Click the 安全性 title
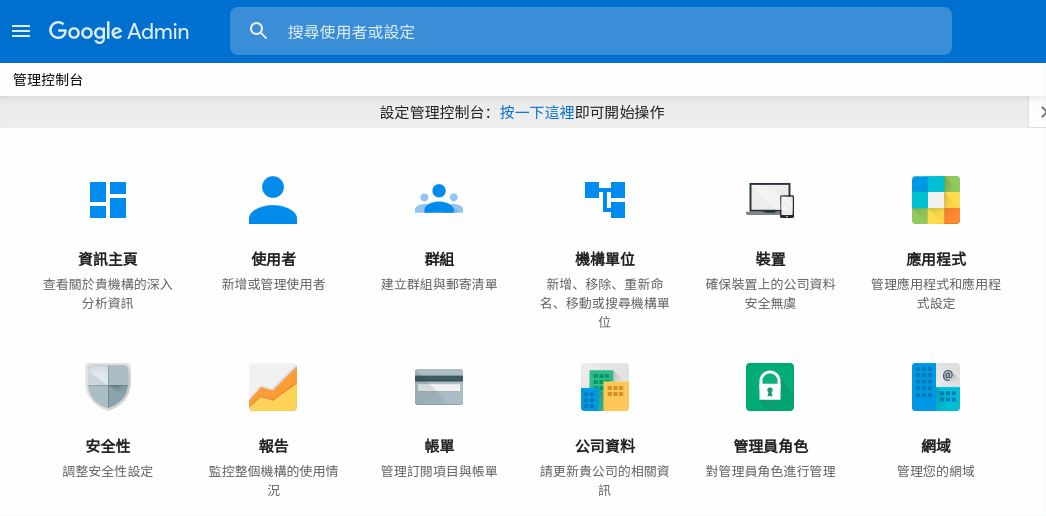Screen dimensions: 1046x516 108,446
